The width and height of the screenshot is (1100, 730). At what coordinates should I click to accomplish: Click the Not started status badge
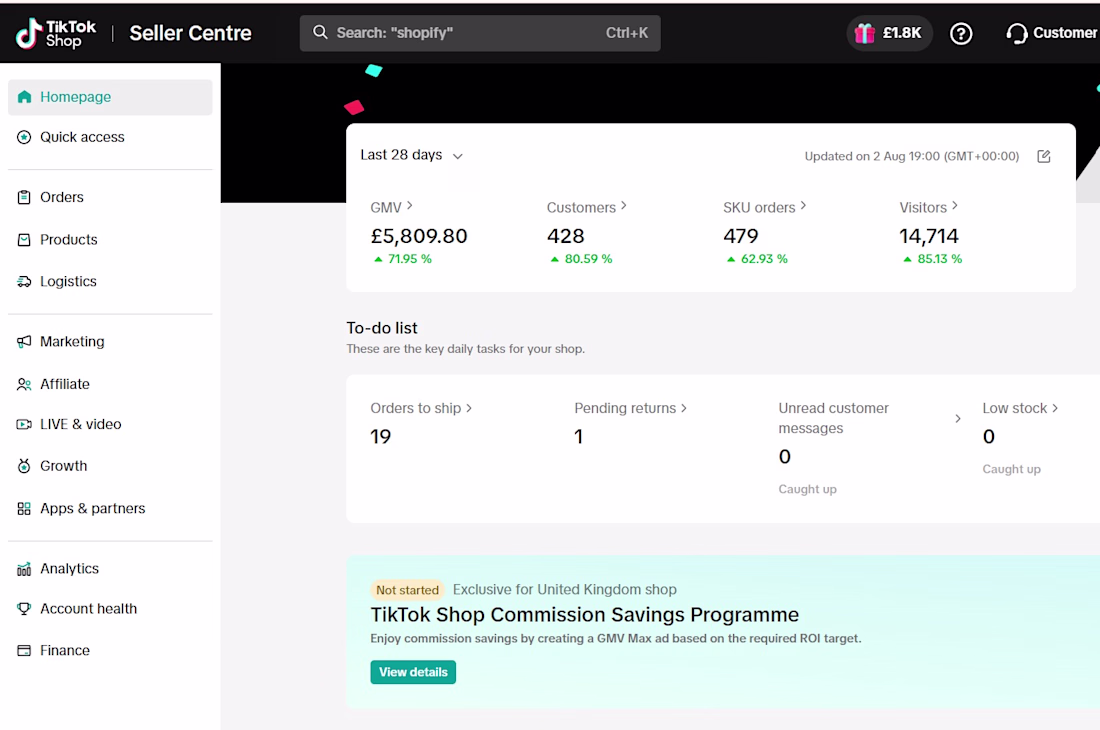click(x=407, y=590)
